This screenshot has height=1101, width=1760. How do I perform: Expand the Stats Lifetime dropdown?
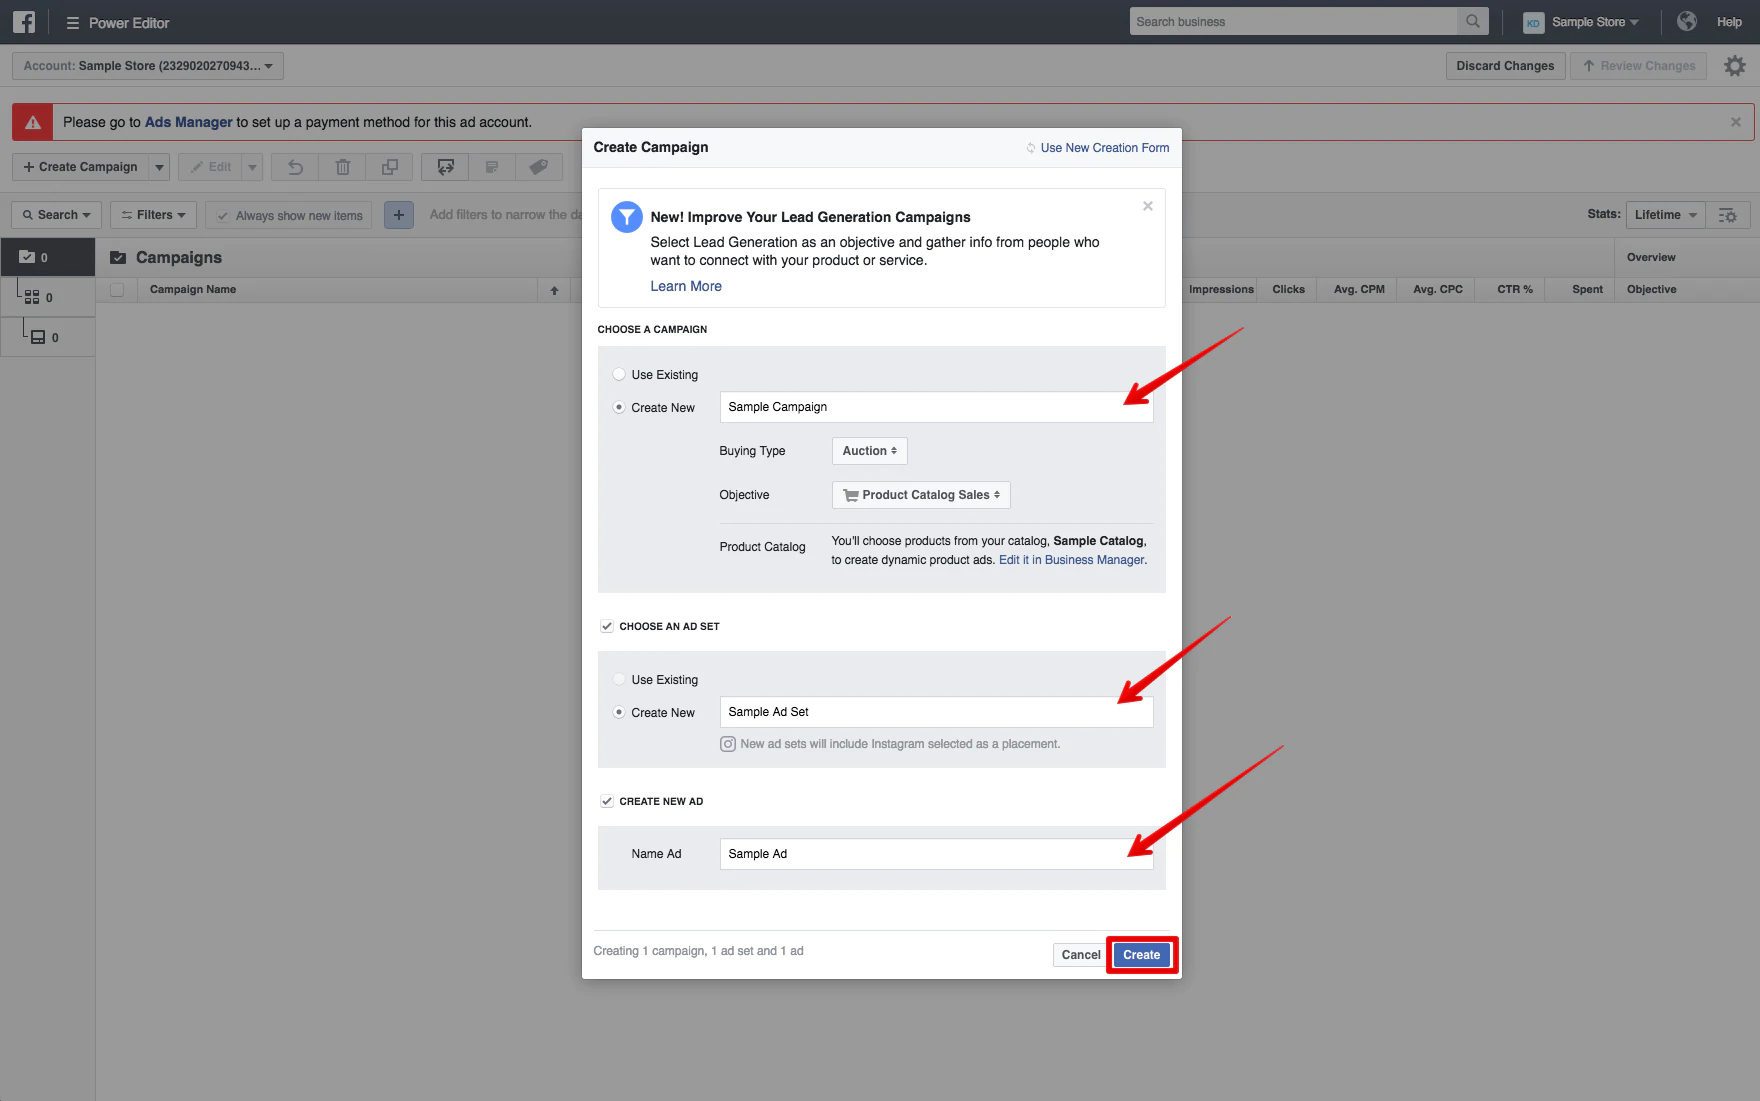coord(1665,215)
